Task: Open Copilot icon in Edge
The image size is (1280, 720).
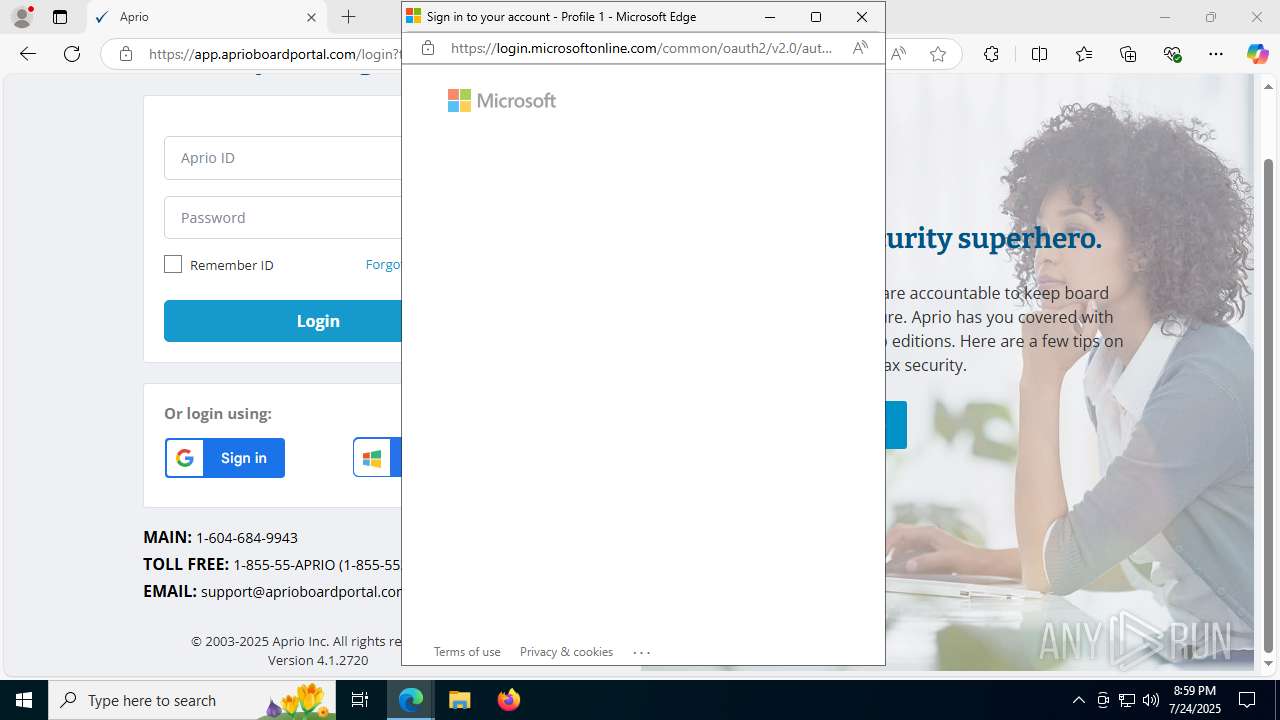Action: 1257,54
